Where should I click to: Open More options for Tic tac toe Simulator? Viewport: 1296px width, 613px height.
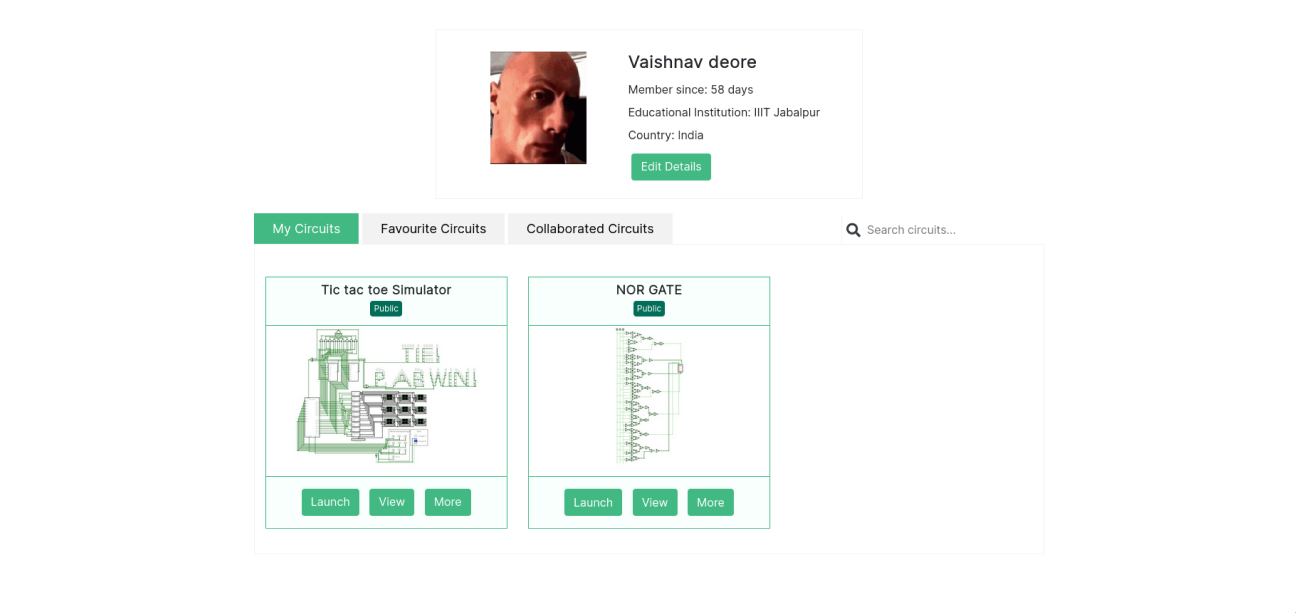click(x=447, y=502)
